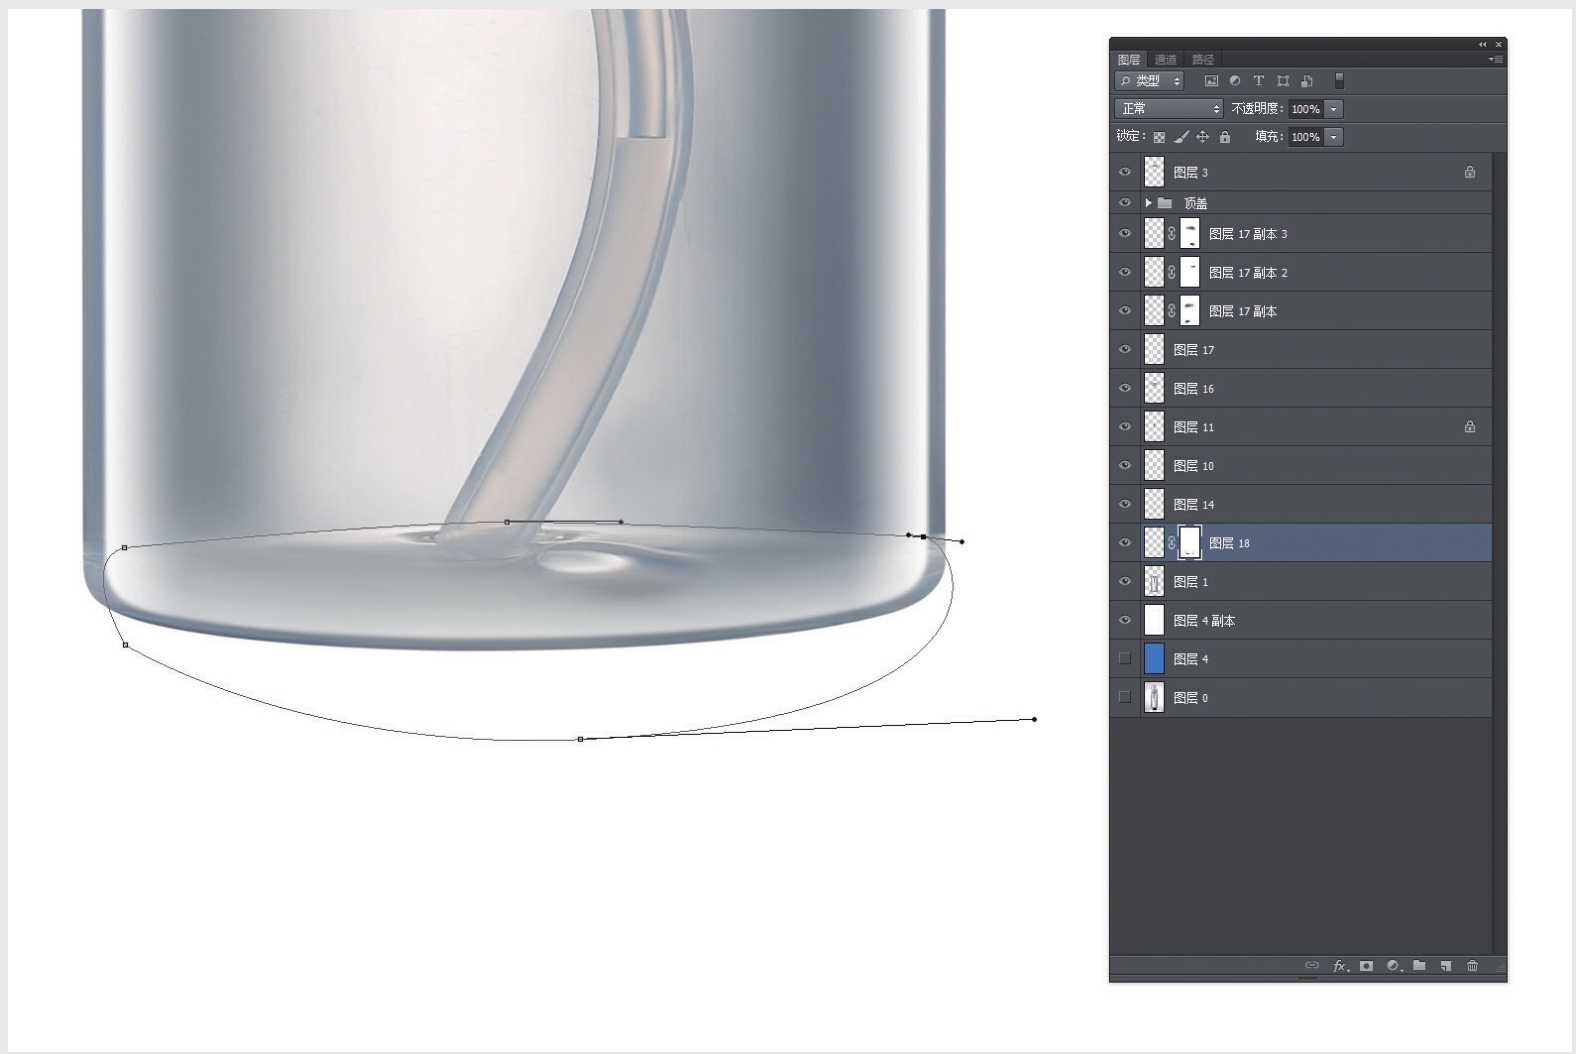Delete layer with the trash icon
The width and height of the screenshot is (1576, 1054).
tap(1472, 966)
